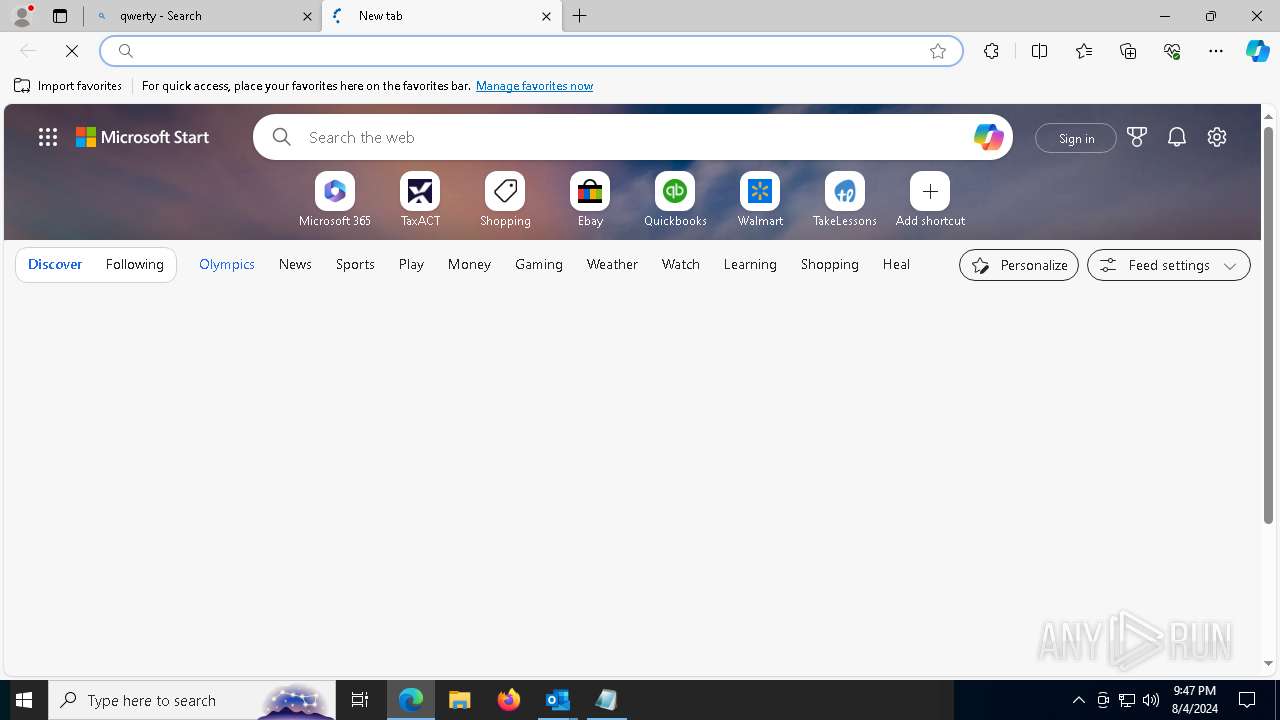This screenshot has height=720, width=1280.
Task: Click the taskbar search box
Action: (192, 700)
